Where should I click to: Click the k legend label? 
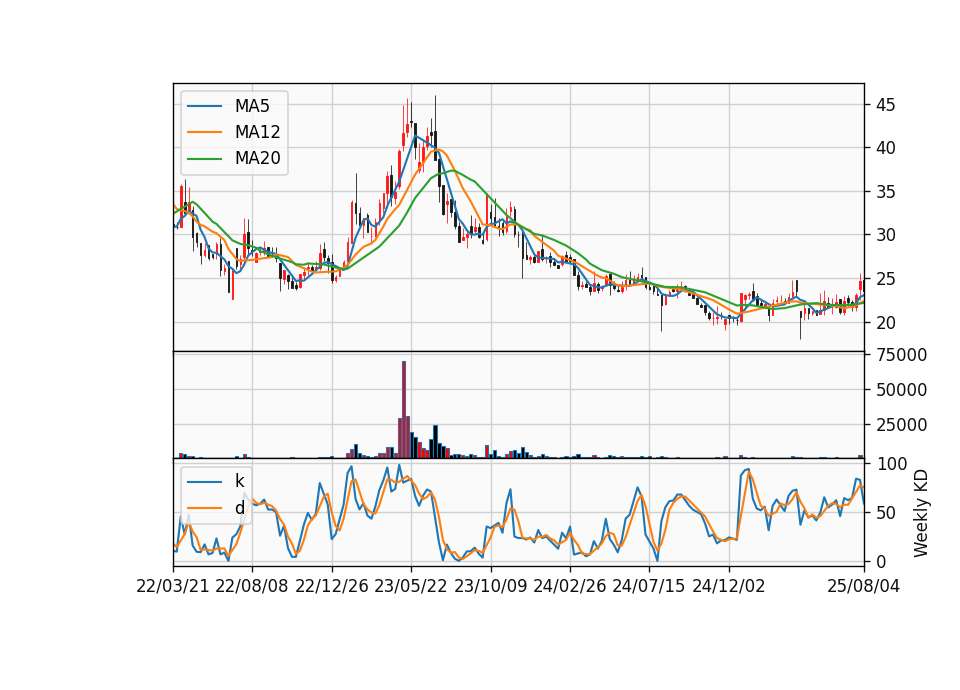pyautogui.click(x=239, y=481)
